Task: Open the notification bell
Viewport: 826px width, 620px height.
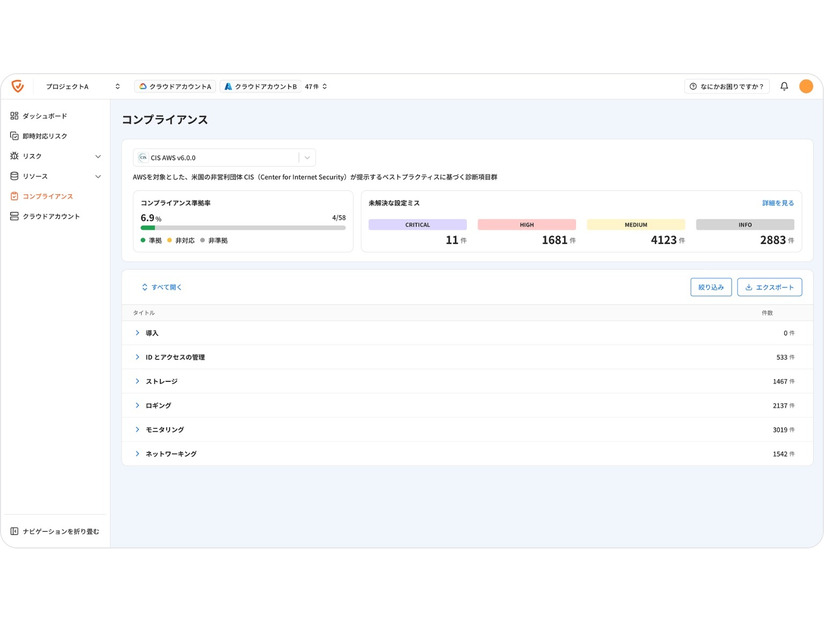Action: (x=784, y=87)
